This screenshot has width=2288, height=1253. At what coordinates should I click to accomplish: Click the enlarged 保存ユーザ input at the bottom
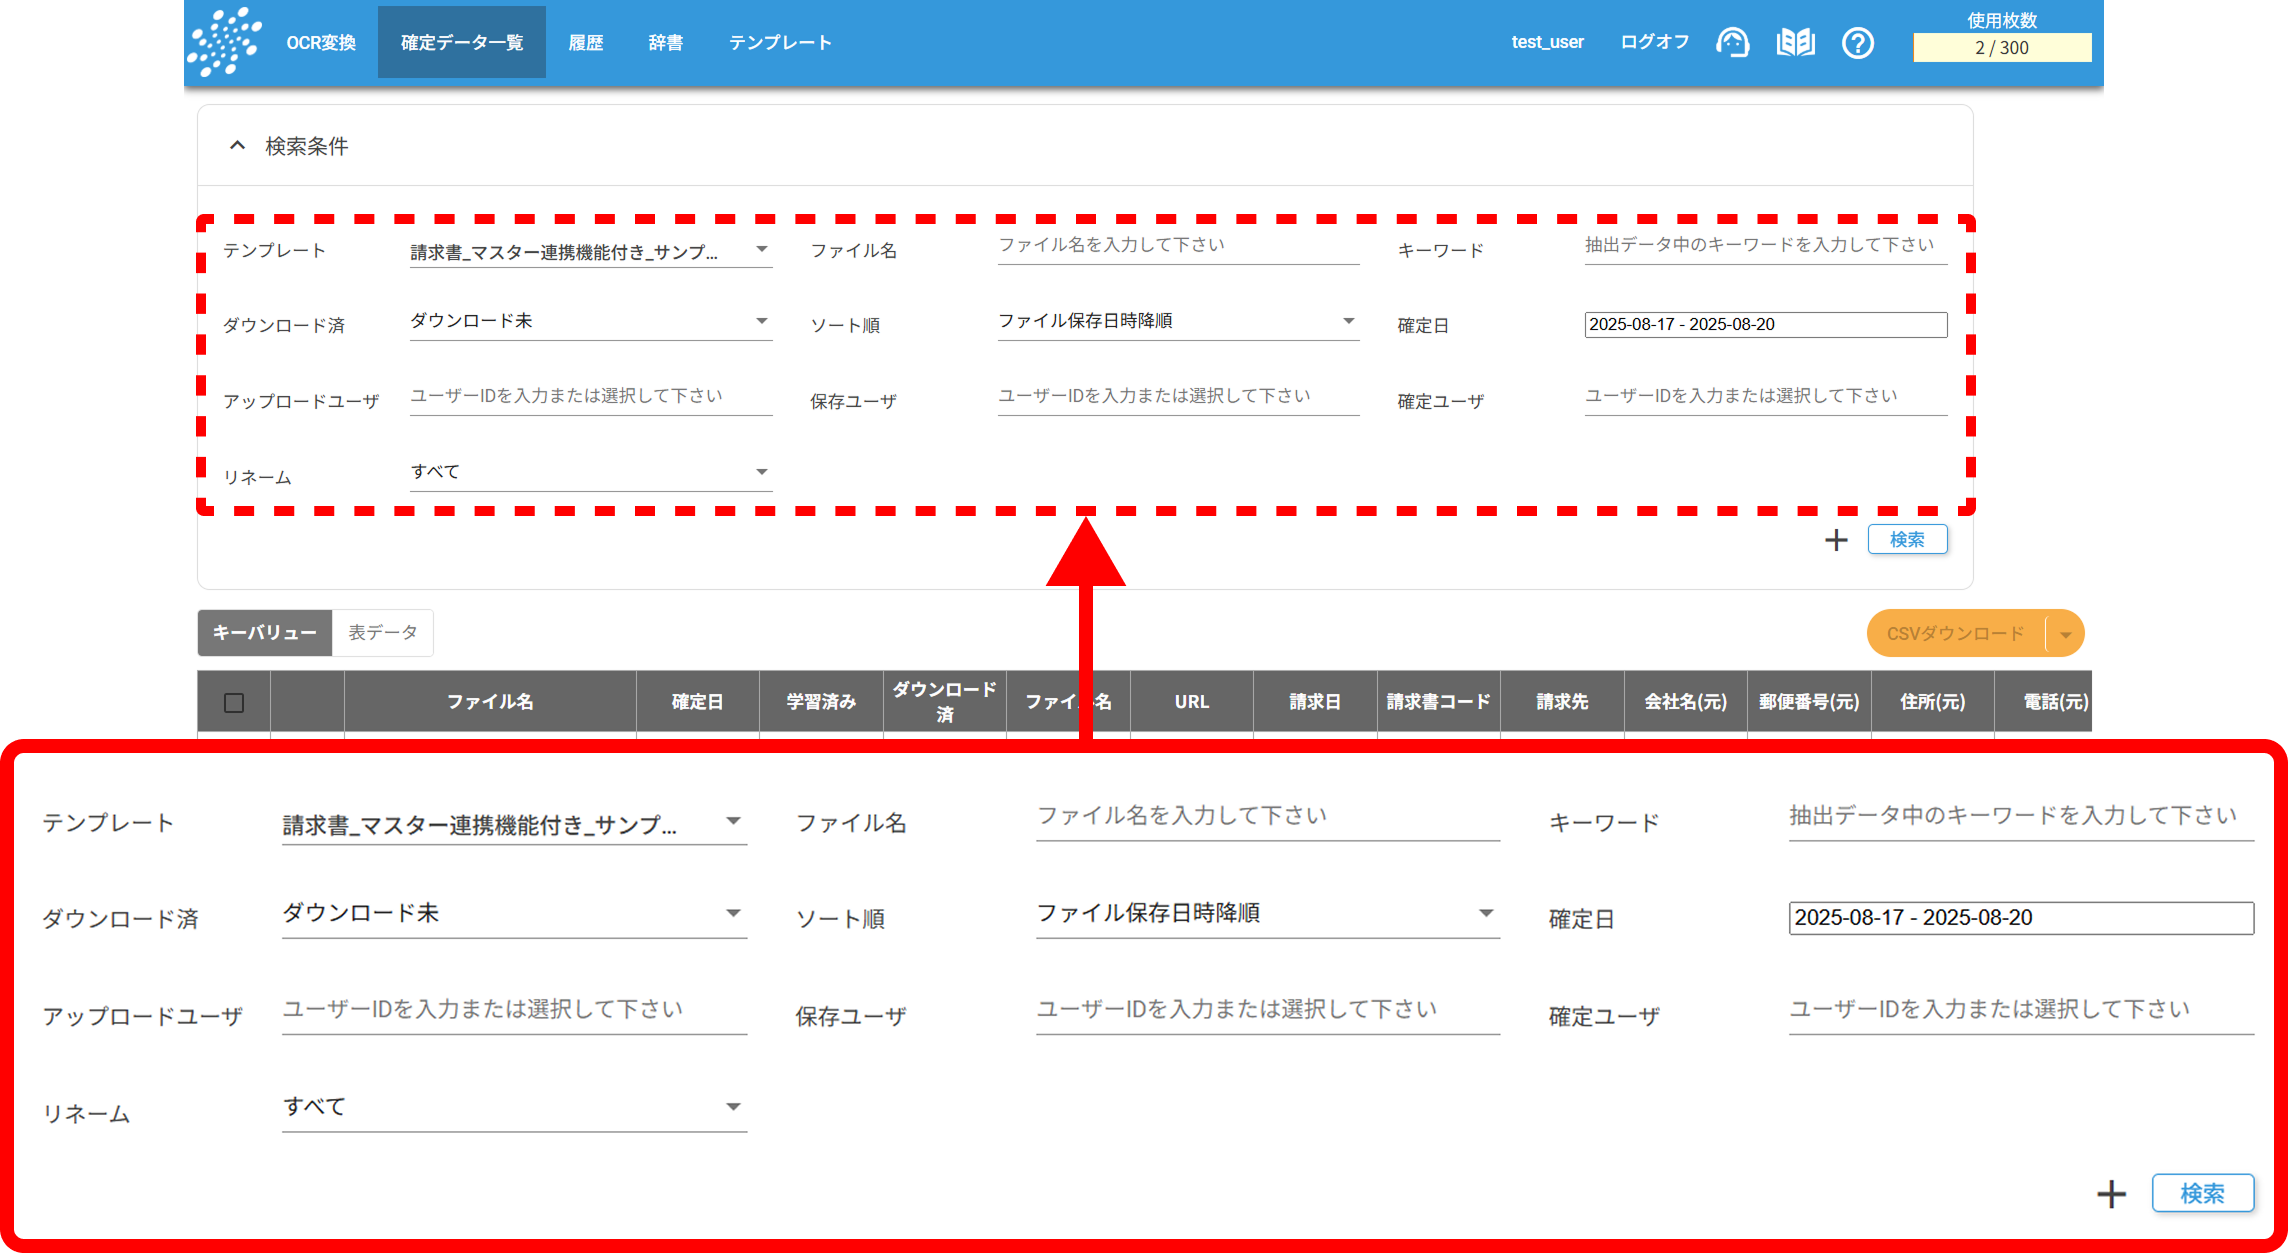tap(1267, 1010)
